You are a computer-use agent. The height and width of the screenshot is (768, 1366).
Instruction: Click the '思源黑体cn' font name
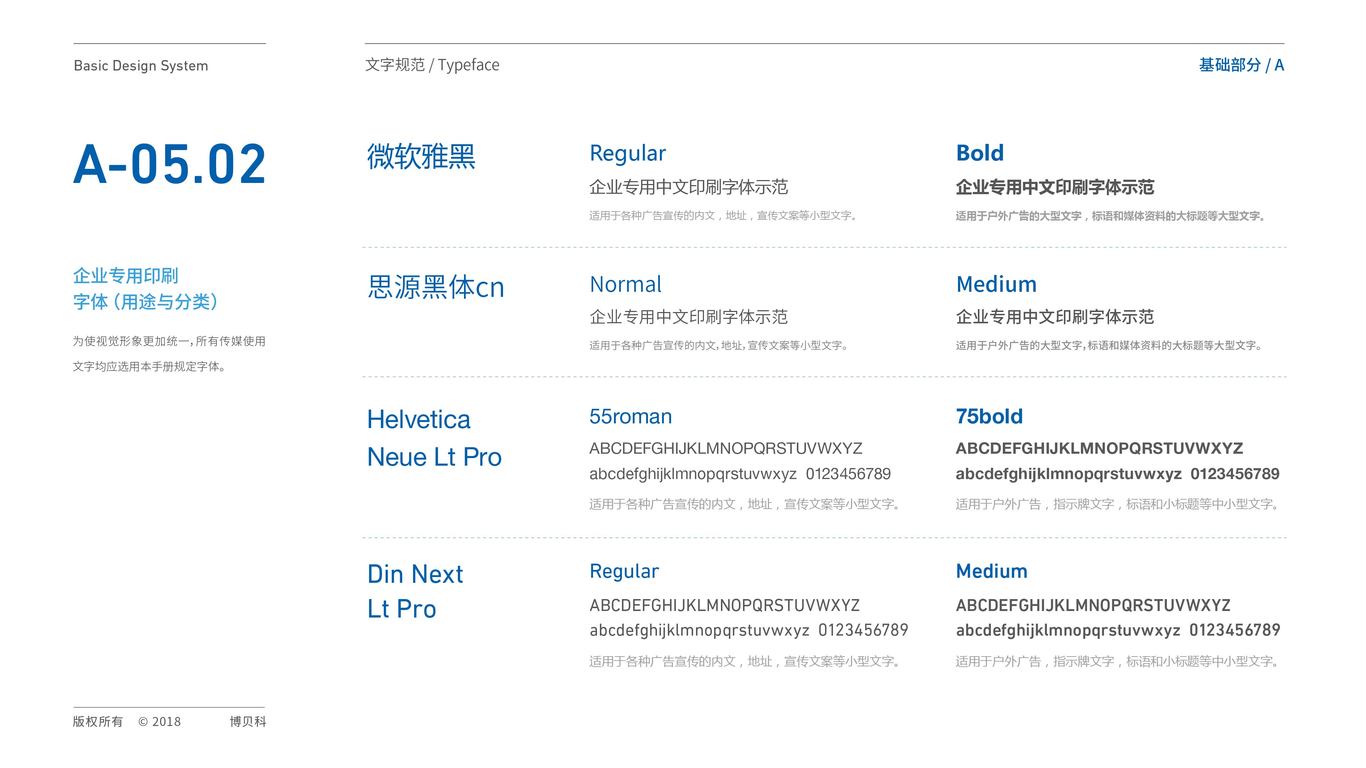click(436, 287)
